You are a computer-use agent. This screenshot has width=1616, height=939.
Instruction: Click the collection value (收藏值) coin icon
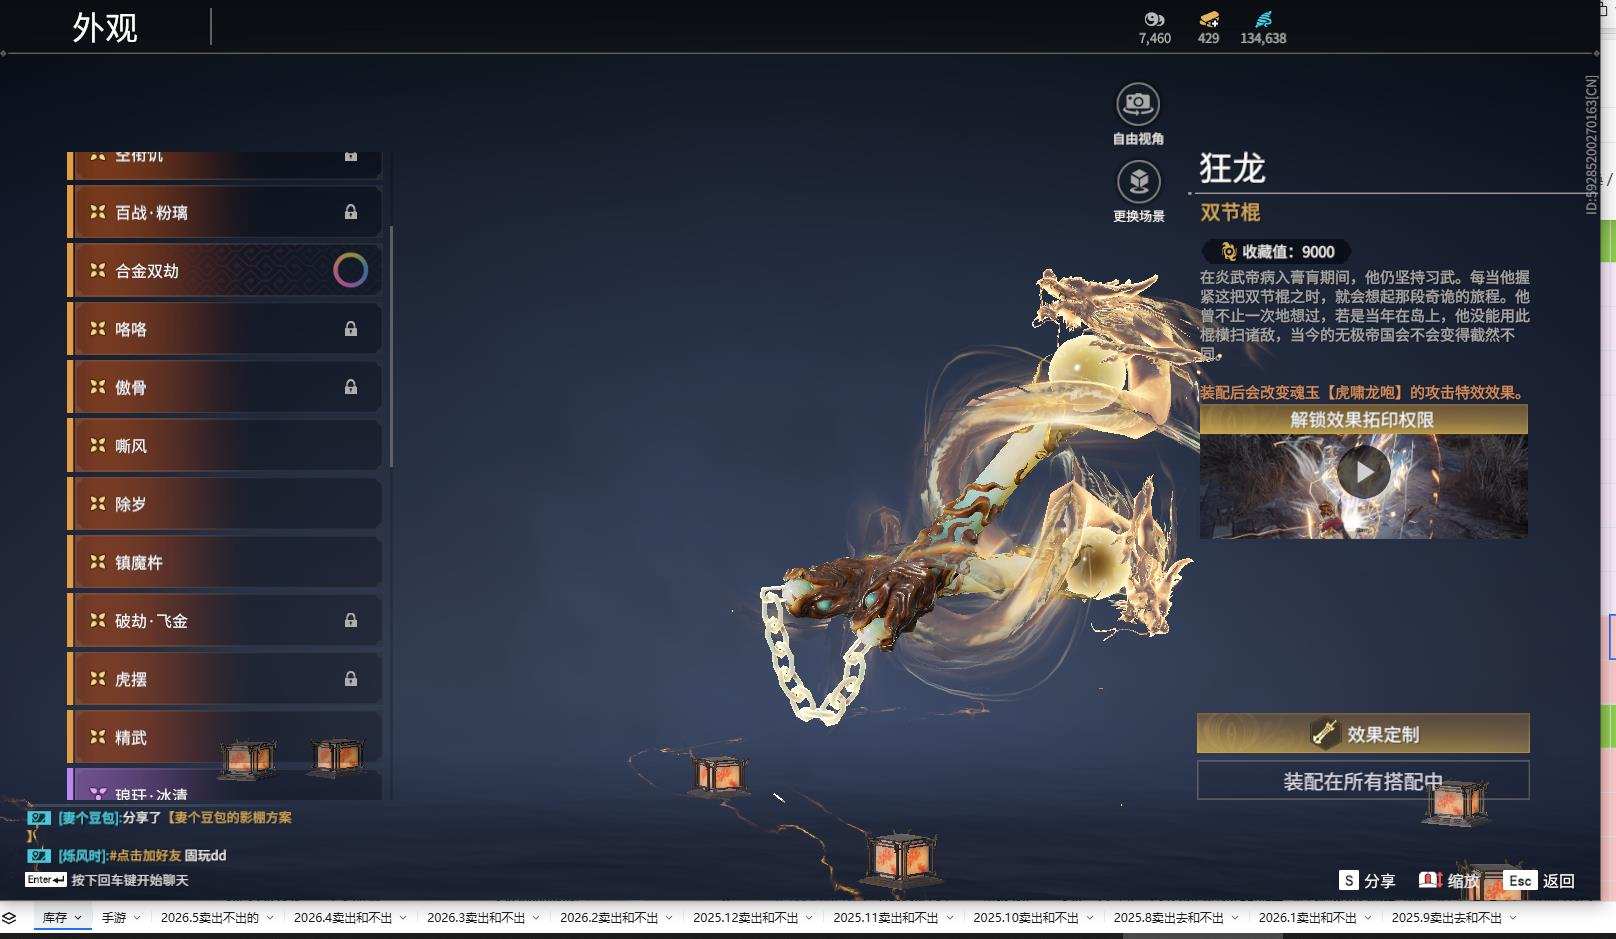pos(1228,252)
